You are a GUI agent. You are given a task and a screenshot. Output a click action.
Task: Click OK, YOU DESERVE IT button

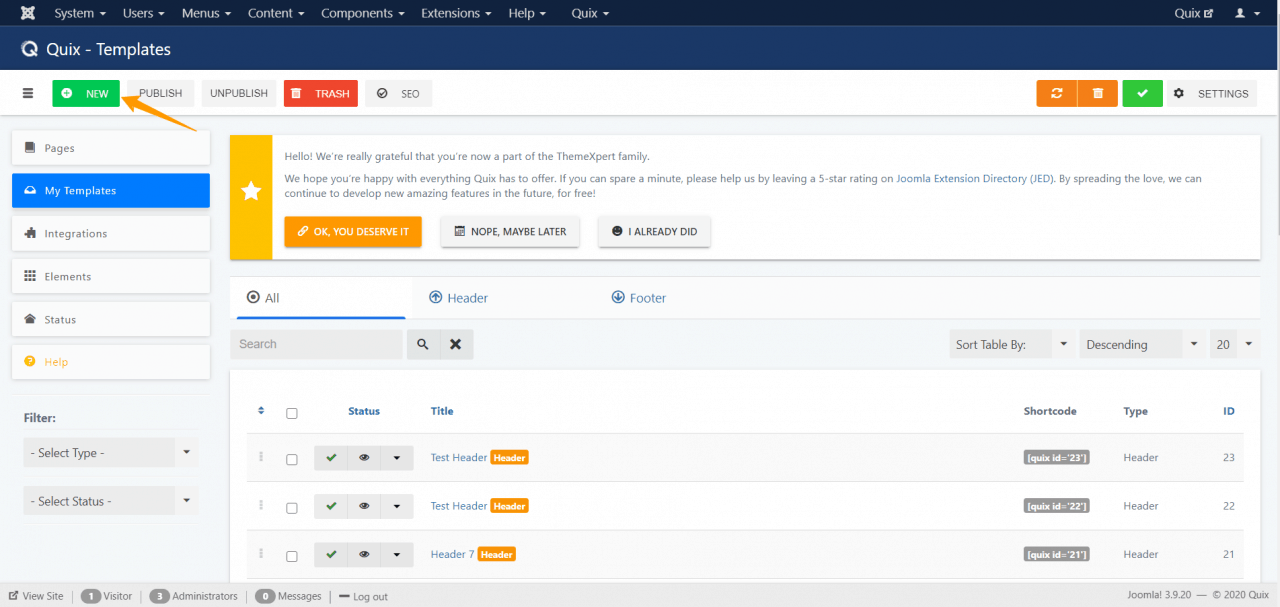[353, 231]
